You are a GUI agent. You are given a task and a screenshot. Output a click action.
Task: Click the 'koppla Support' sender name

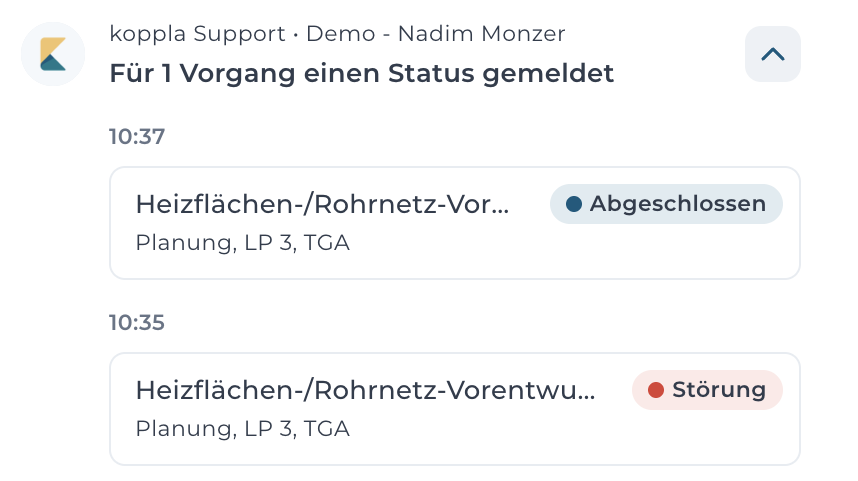point(197,34)
